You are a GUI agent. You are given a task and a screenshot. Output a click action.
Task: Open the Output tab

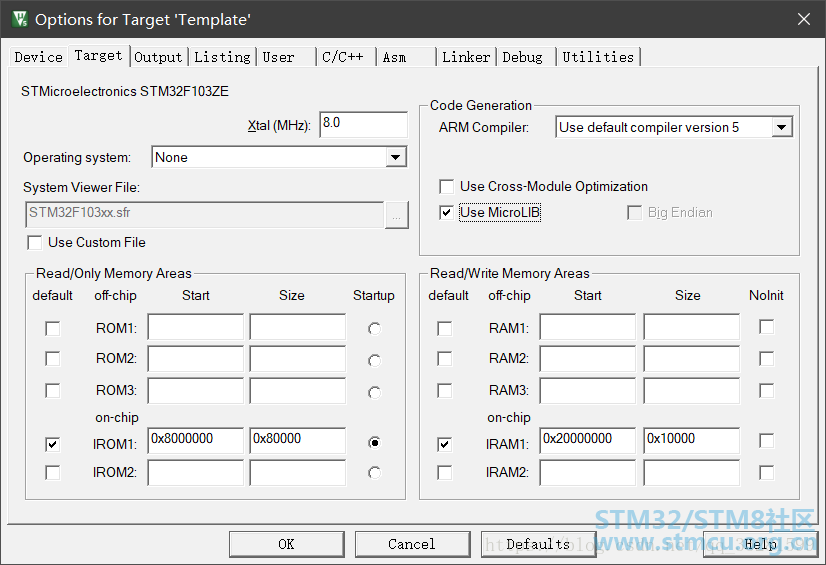click(158, 57)
